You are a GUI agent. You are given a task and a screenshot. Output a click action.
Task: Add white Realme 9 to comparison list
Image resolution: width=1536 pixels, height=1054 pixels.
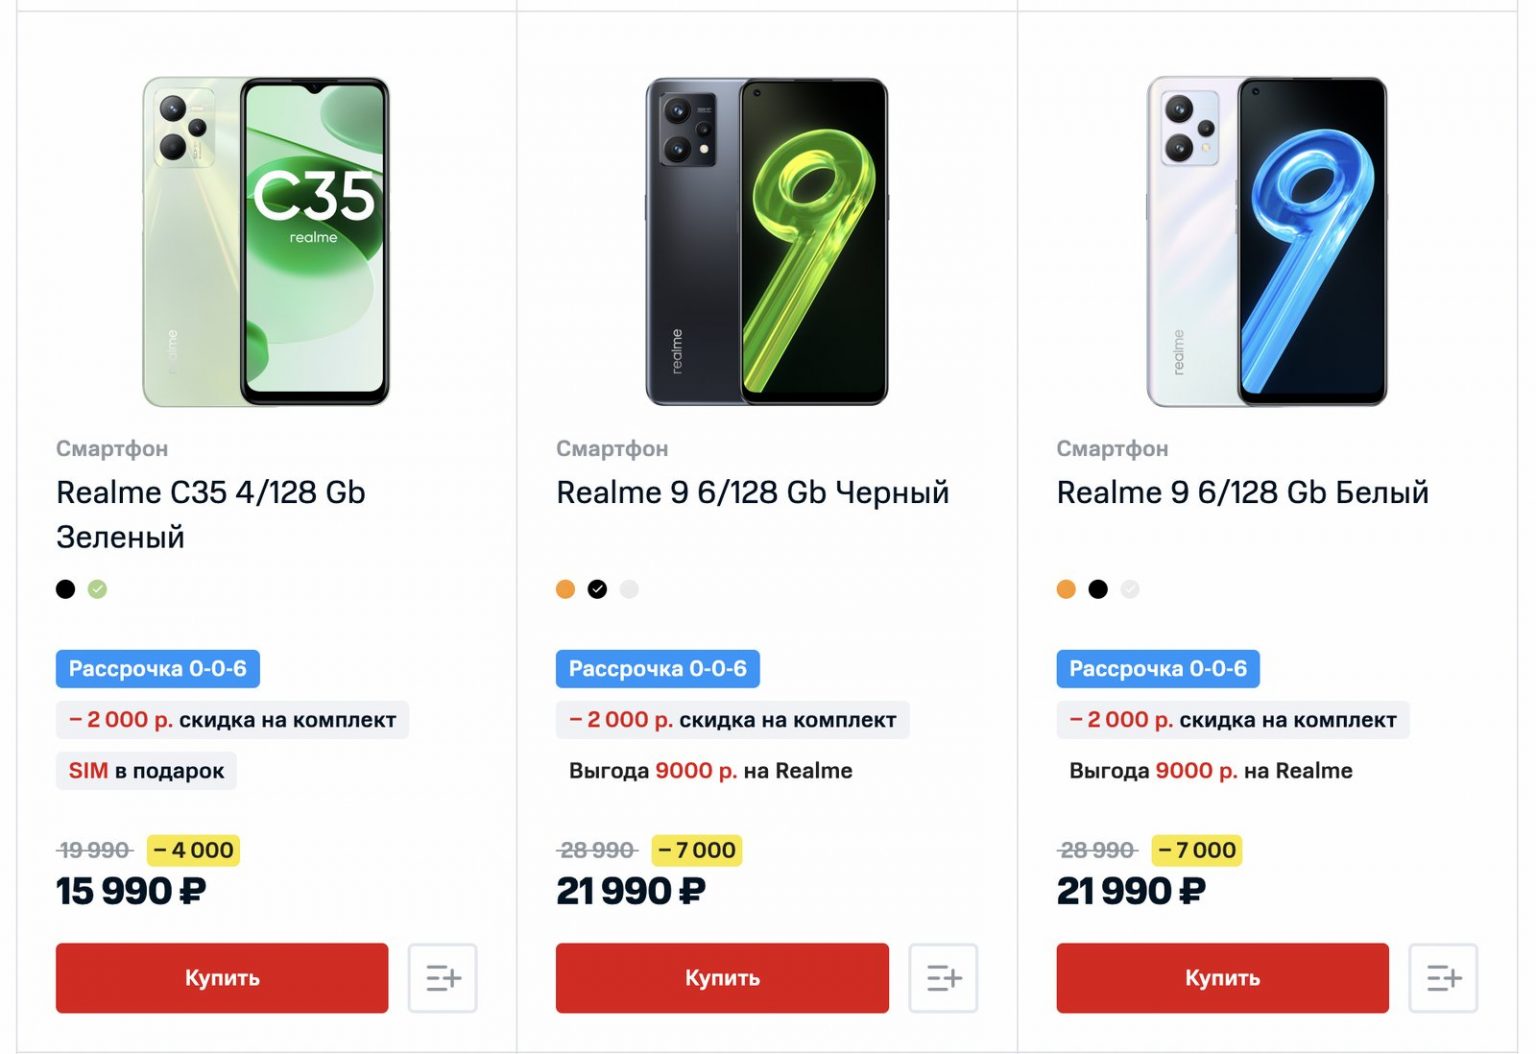click(x=1442, y=978)
